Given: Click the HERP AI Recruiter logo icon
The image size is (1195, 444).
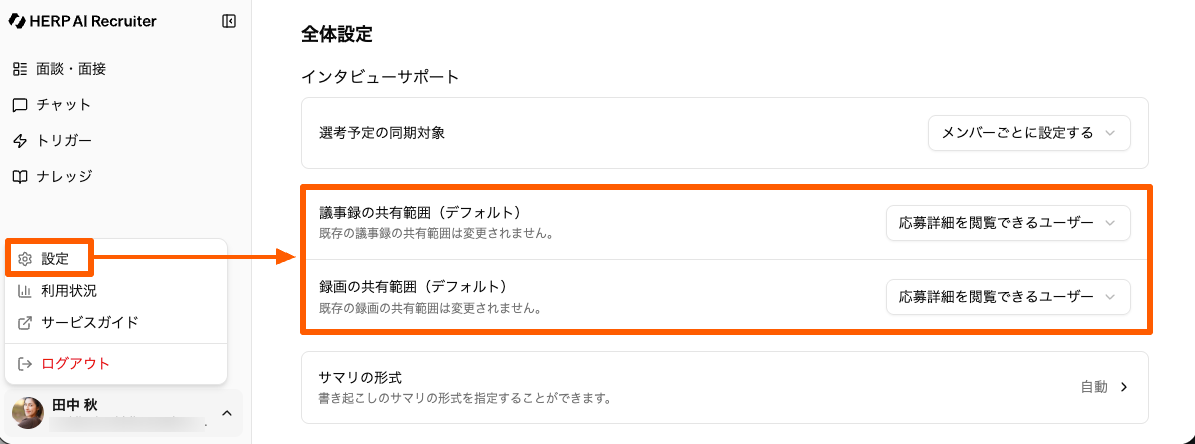Looking at the screenshot, I should (x=17, y=21).
